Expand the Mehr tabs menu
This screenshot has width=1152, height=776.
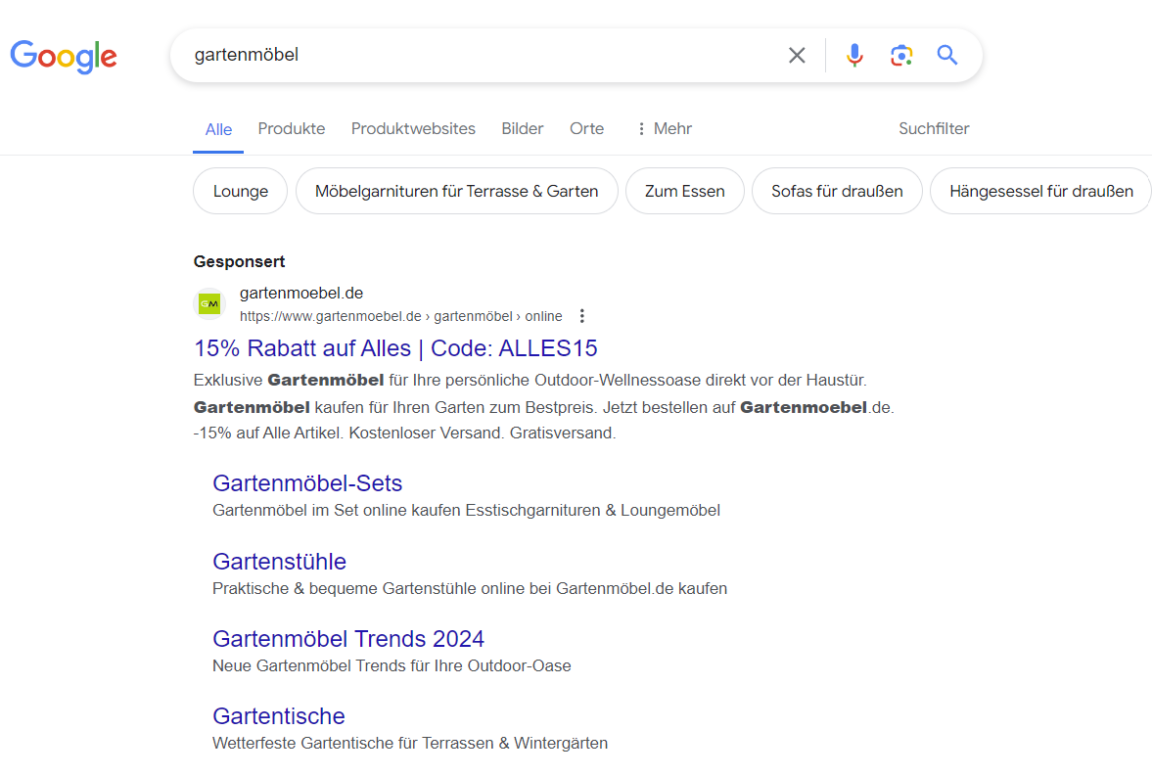663,129
